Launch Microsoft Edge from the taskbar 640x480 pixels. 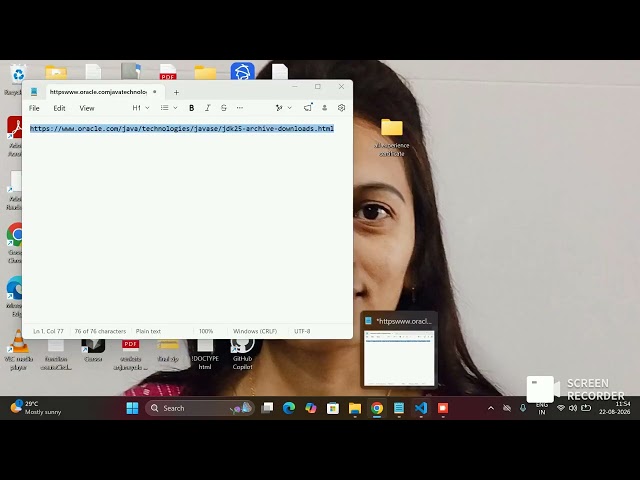pyautogui.click(x=289, y=408)
